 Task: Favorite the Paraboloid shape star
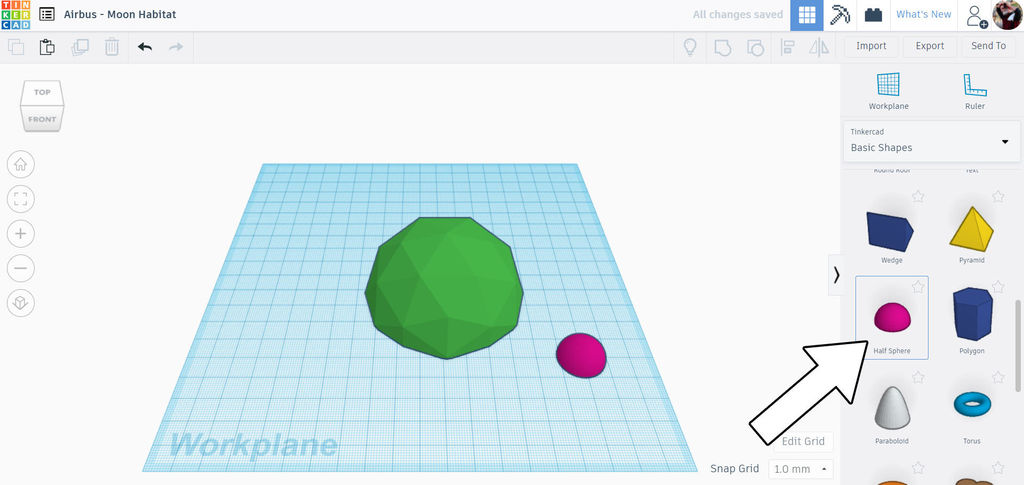(918, 377)
